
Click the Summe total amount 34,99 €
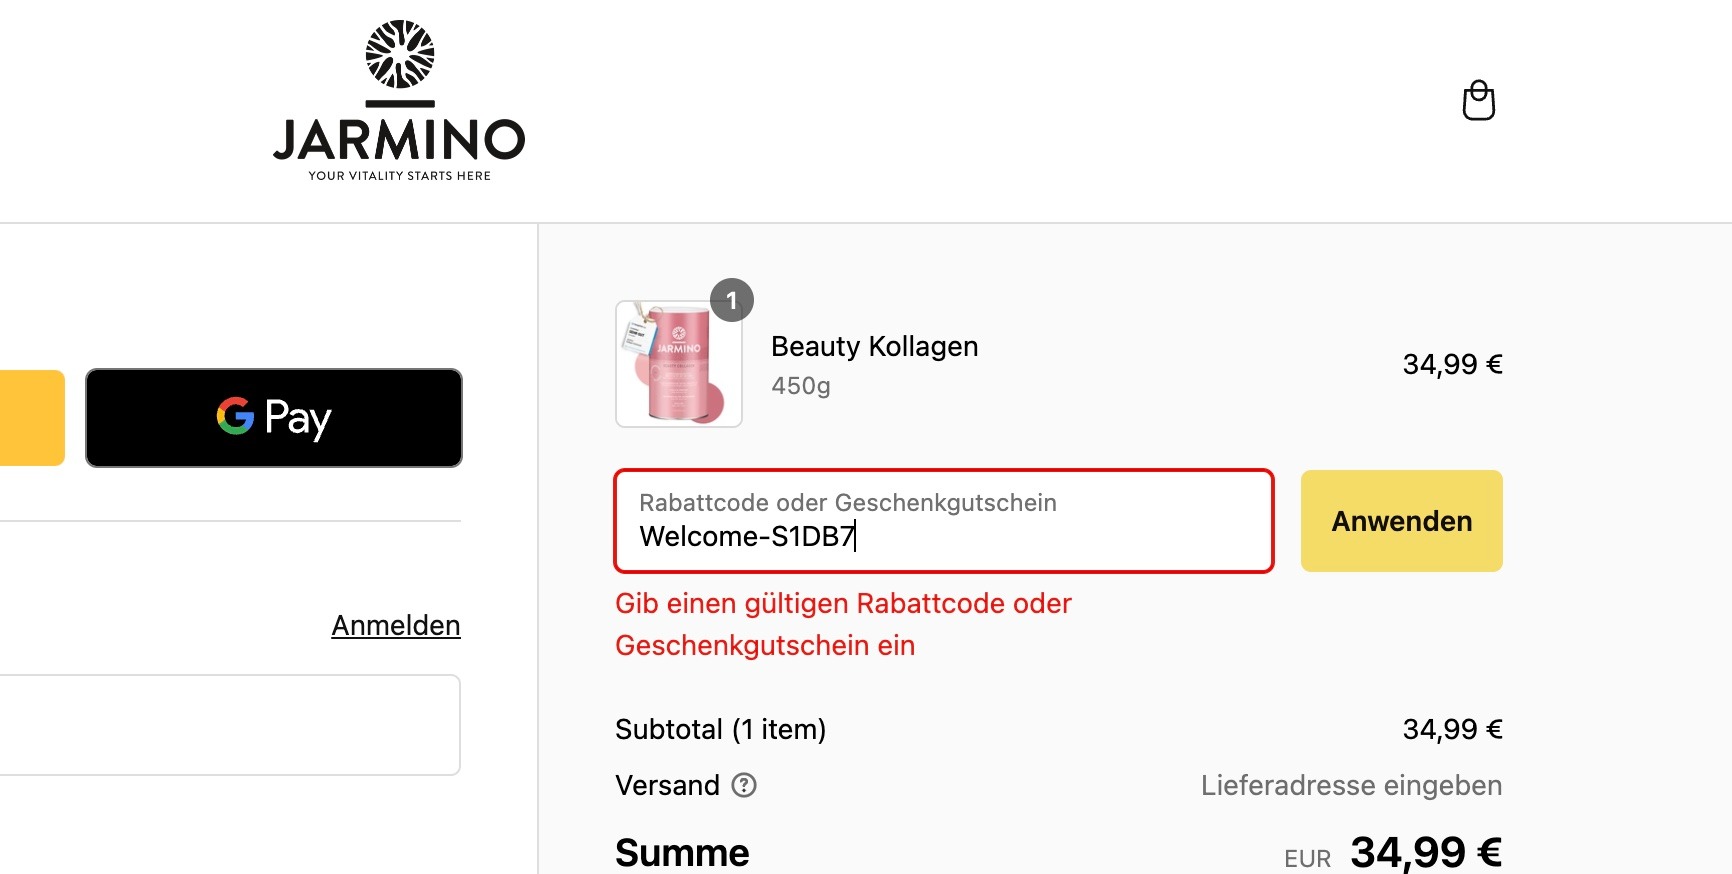[1426, 853]
